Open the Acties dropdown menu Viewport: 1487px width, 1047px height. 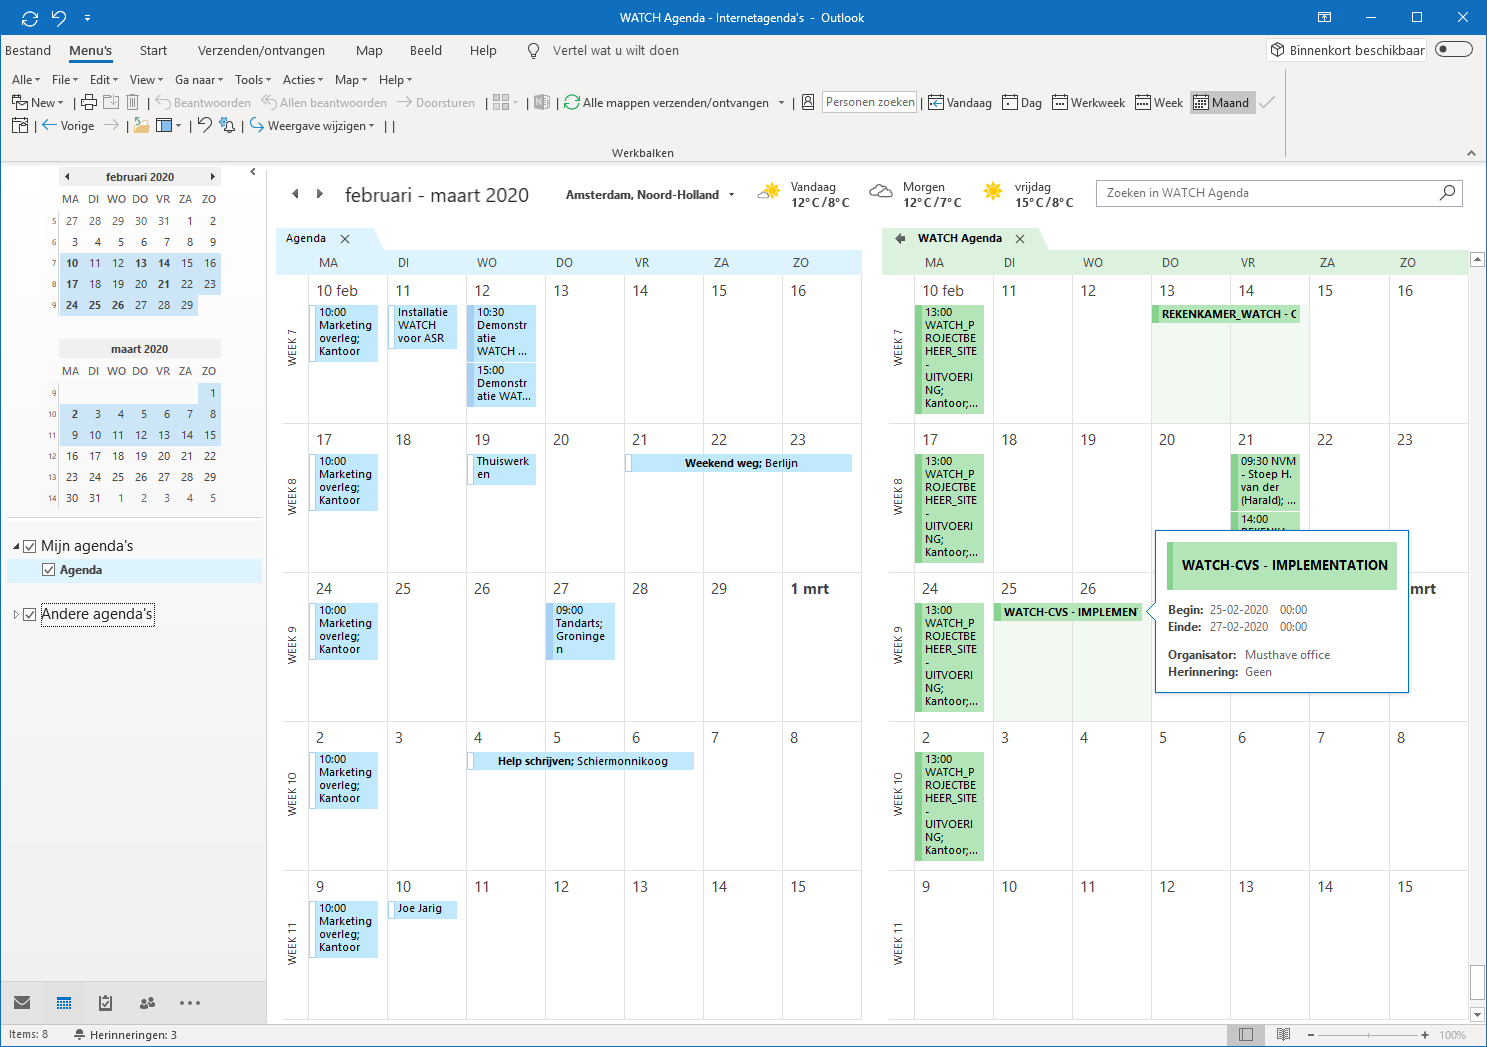coord(303,80)
